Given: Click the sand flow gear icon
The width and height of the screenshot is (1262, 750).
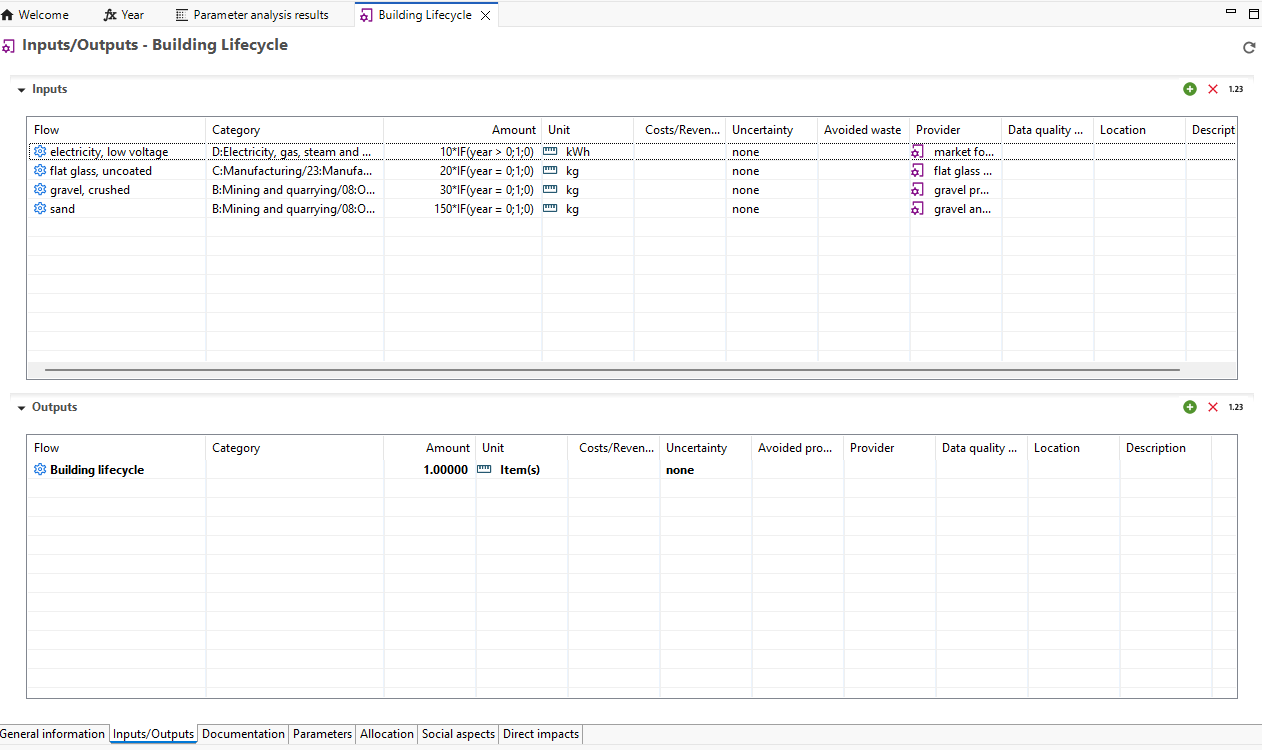Looking at the screenshot, I should 40,209.
